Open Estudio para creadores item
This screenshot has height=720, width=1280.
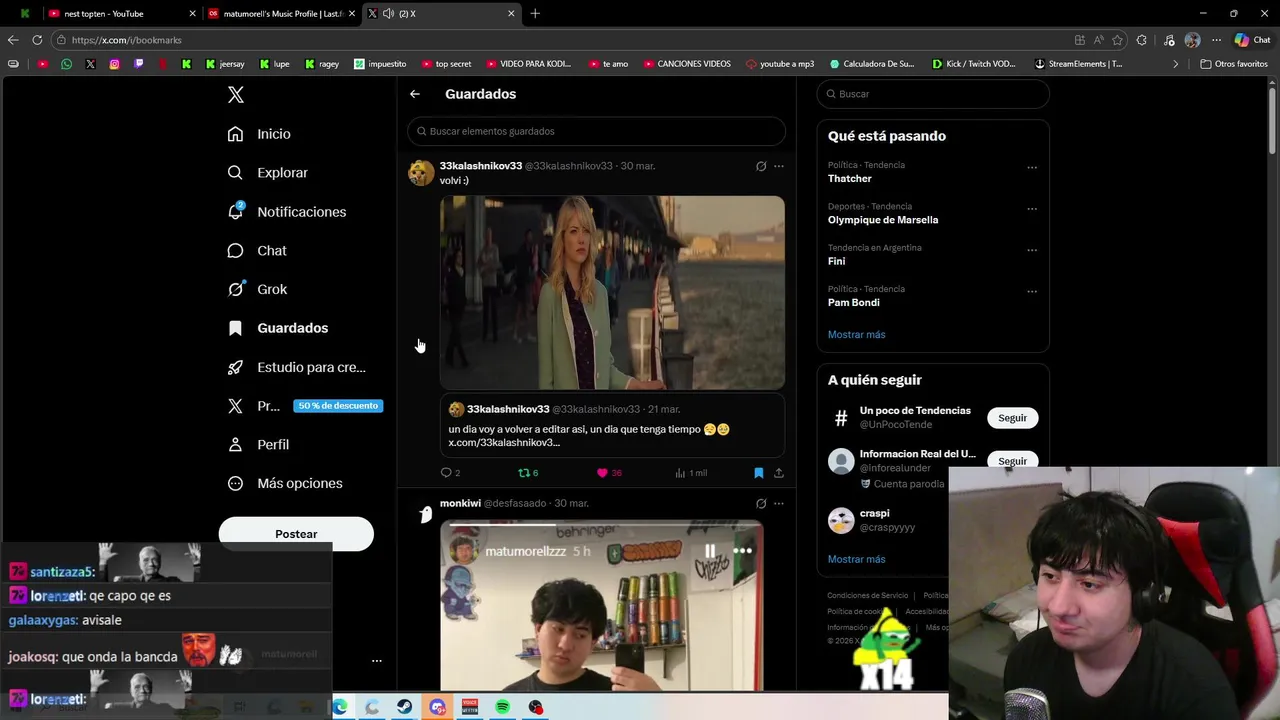[296, 367]
